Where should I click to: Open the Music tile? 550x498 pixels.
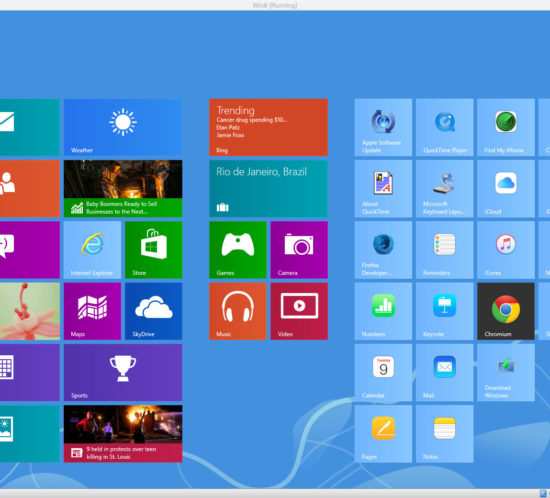point(238,311)
